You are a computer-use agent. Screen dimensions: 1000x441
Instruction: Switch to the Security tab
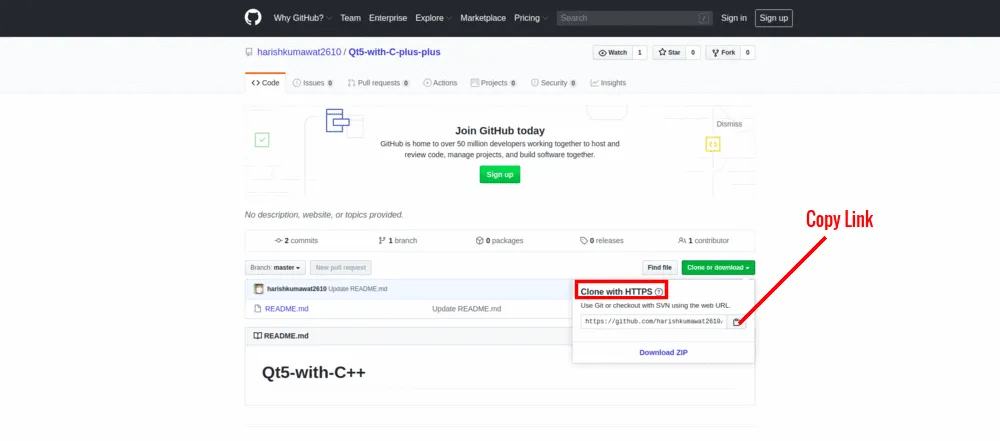554,83
